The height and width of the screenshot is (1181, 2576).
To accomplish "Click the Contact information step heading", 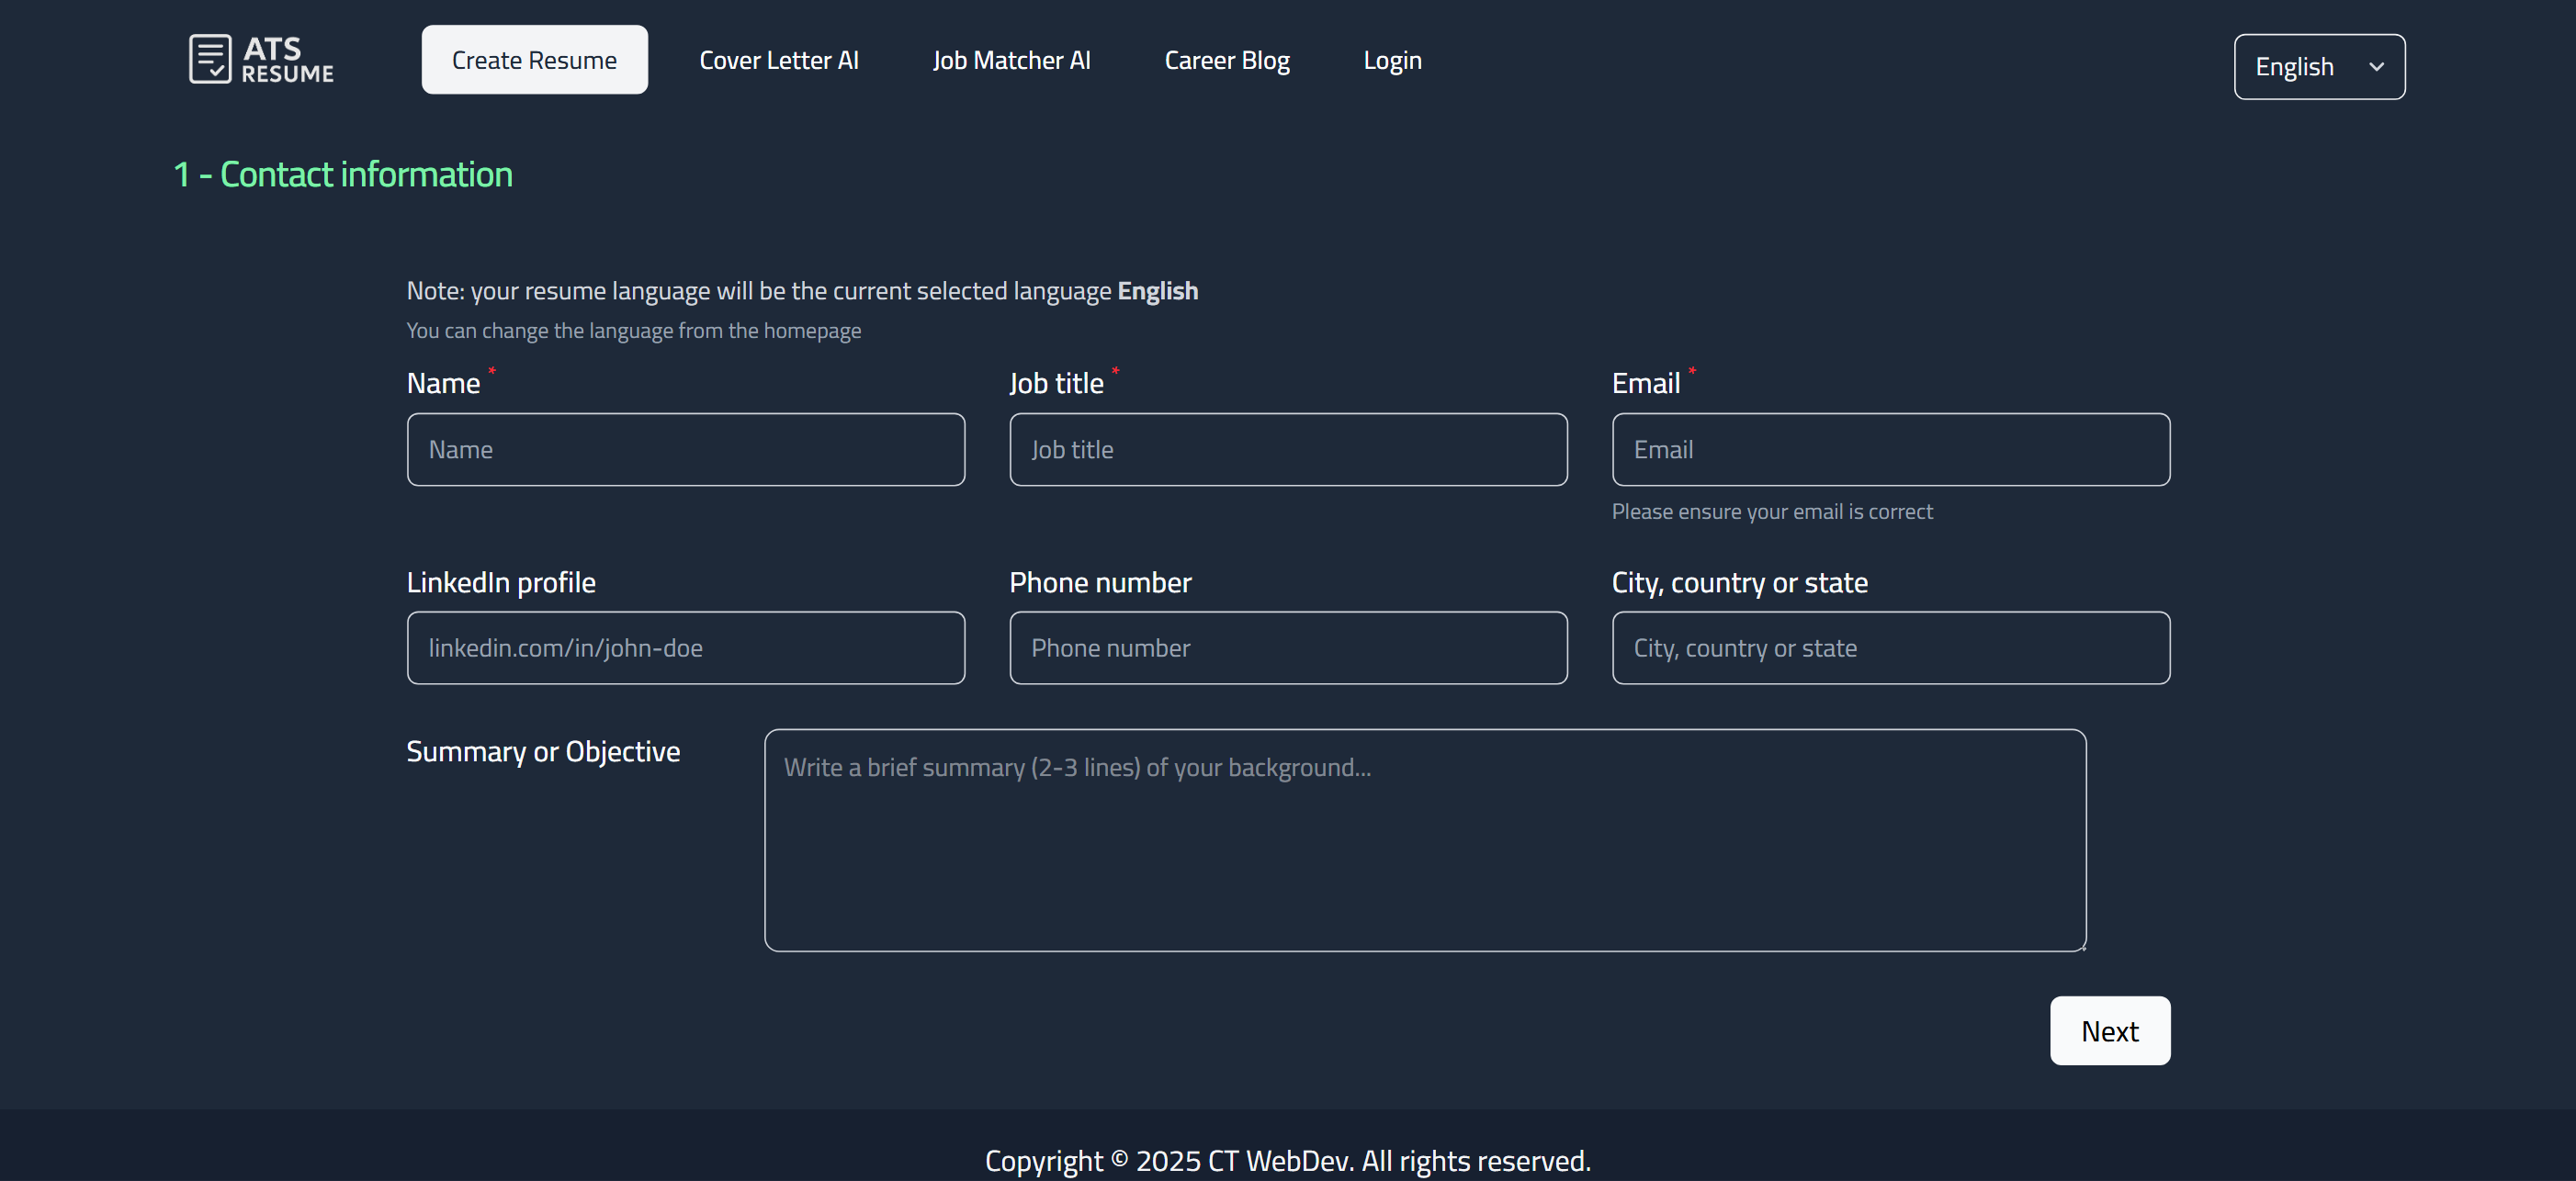I will (343, 175).
